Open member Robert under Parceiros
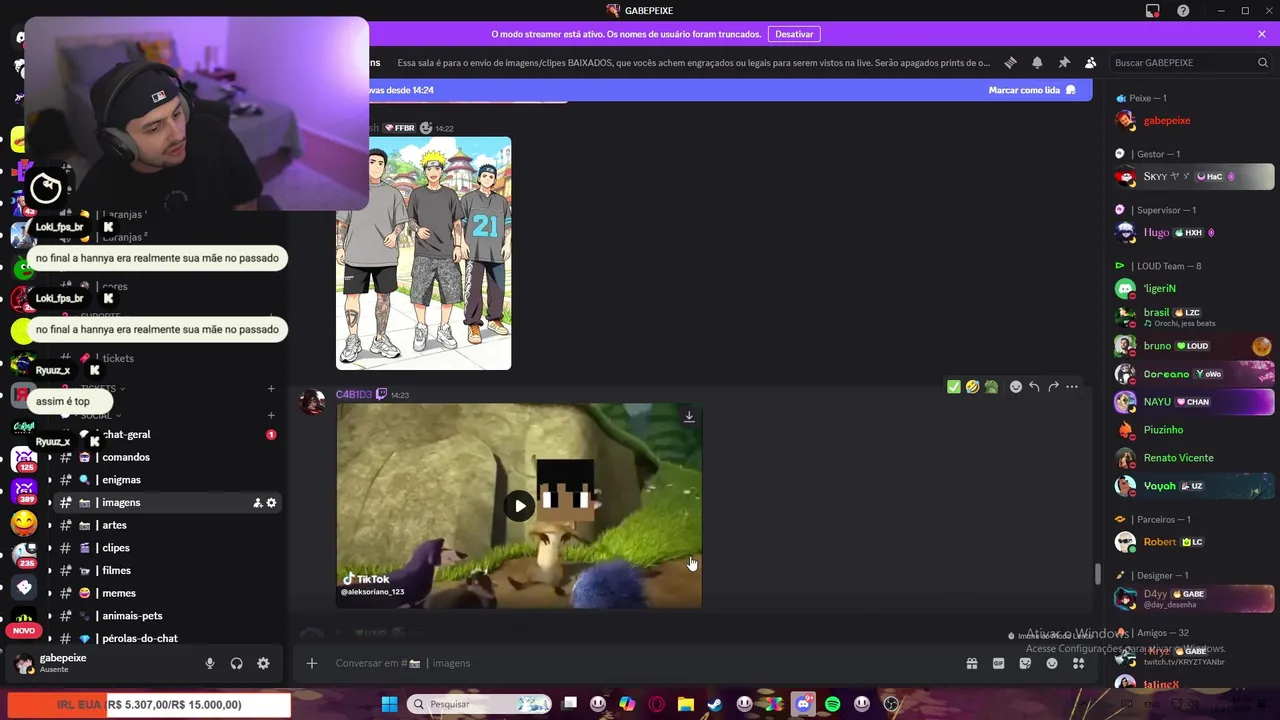The height and width of the screenshot is (720, 1280). pyautogui.click(x=1193, y=542)
